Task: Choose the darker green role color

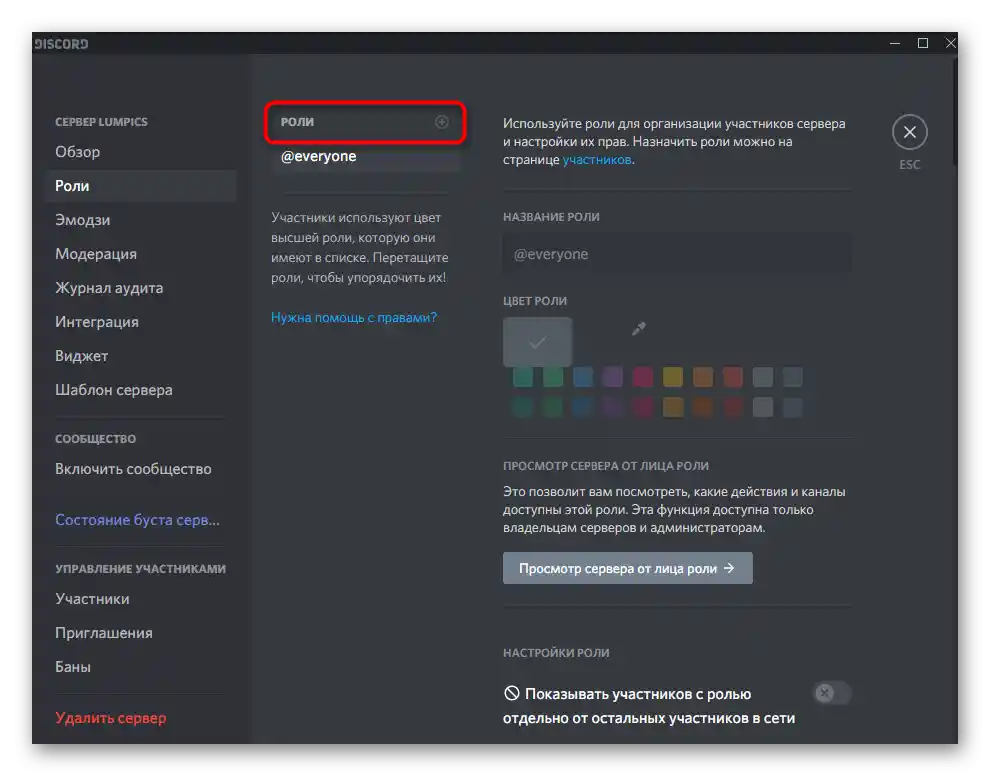Action: tap(553, 407)
